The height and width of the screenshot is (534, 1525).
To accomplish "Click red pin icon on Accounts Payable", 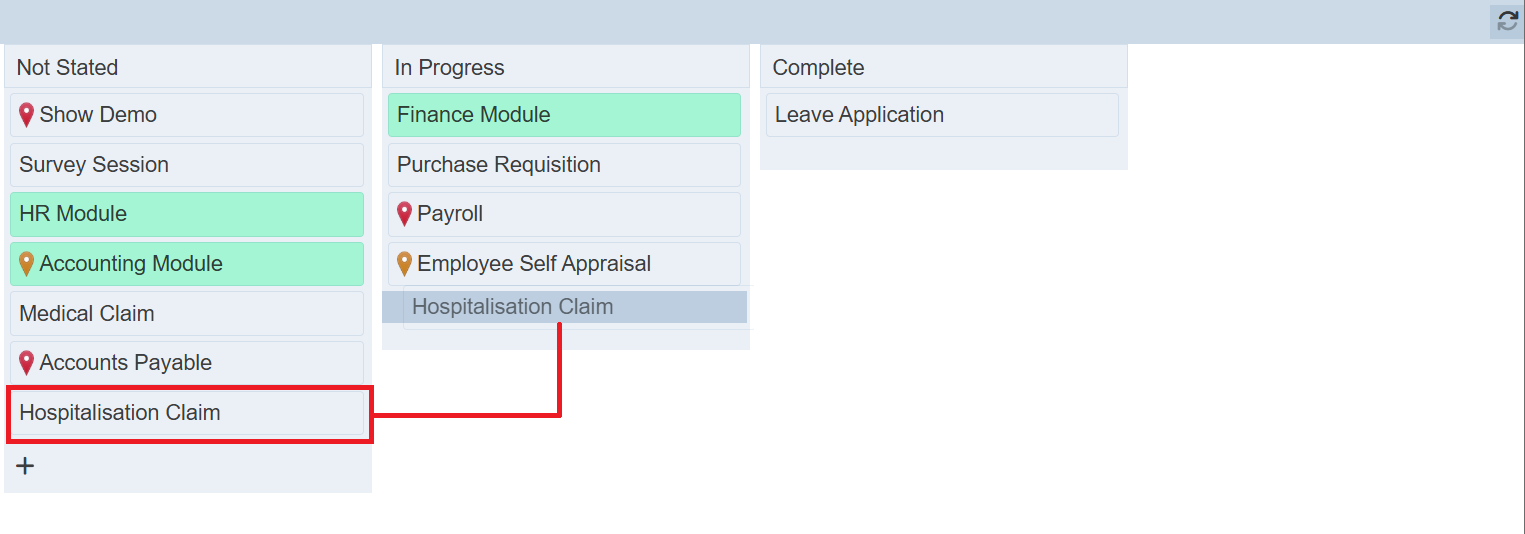I will point(27,363).
